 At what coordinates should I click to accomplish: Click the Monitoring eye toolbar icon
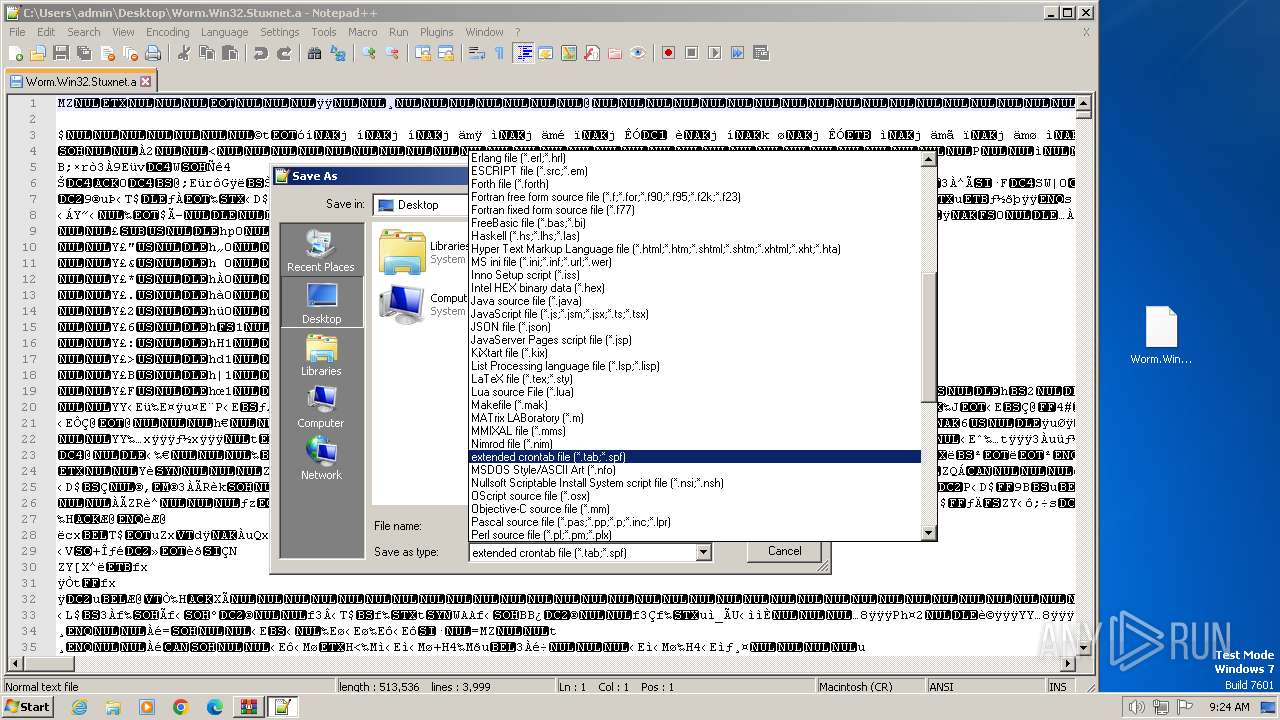(x=638, y=53)
